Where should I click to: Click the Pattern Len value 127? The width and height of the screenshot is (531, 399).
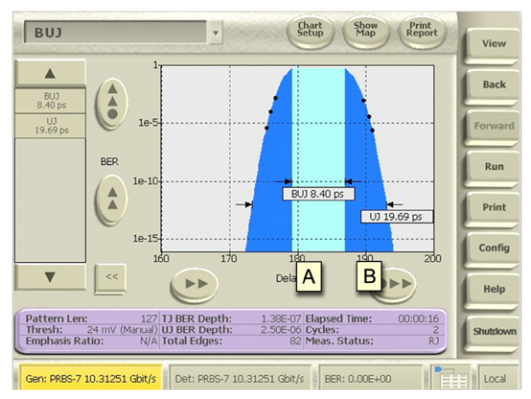click(x=149, y=319)
